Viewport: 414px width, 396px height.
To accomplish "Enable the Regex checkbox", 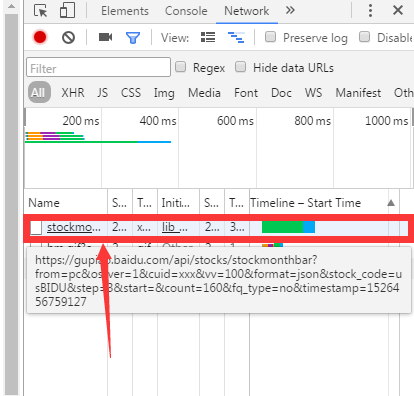I will click(181, 67).
